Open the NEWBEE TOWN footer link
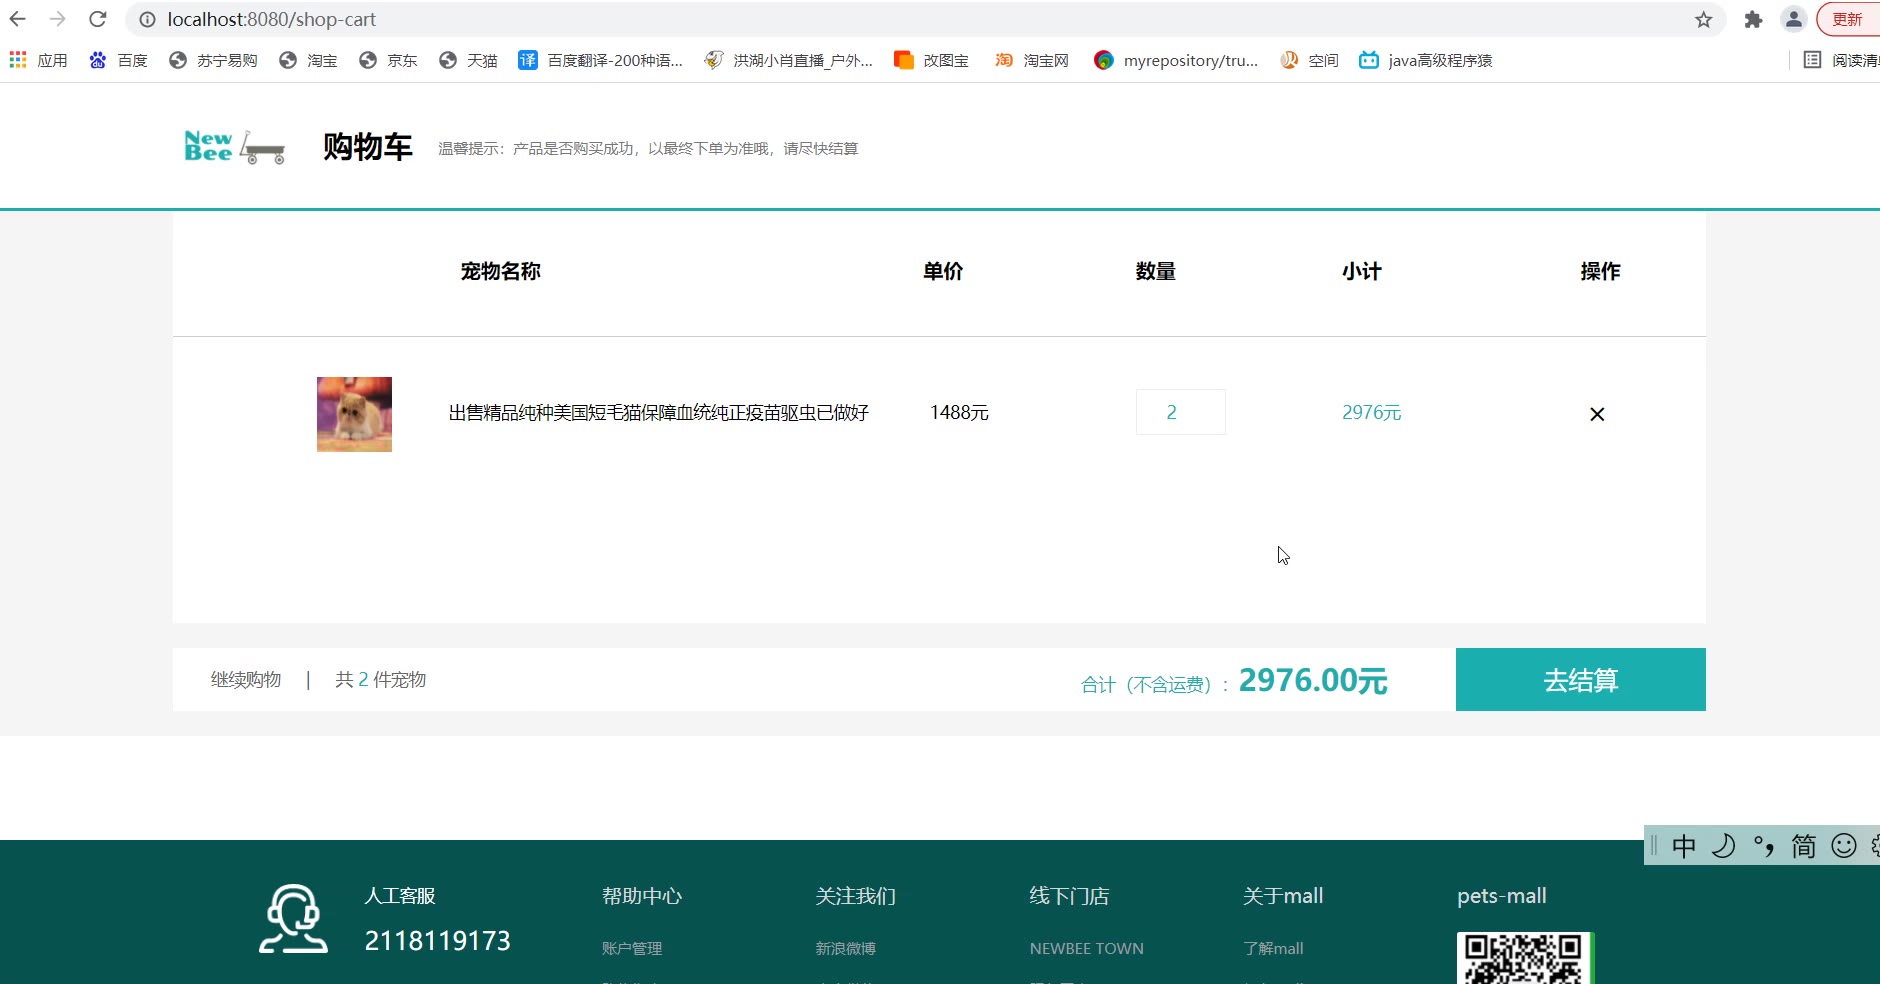 [x=1087, y=948]
